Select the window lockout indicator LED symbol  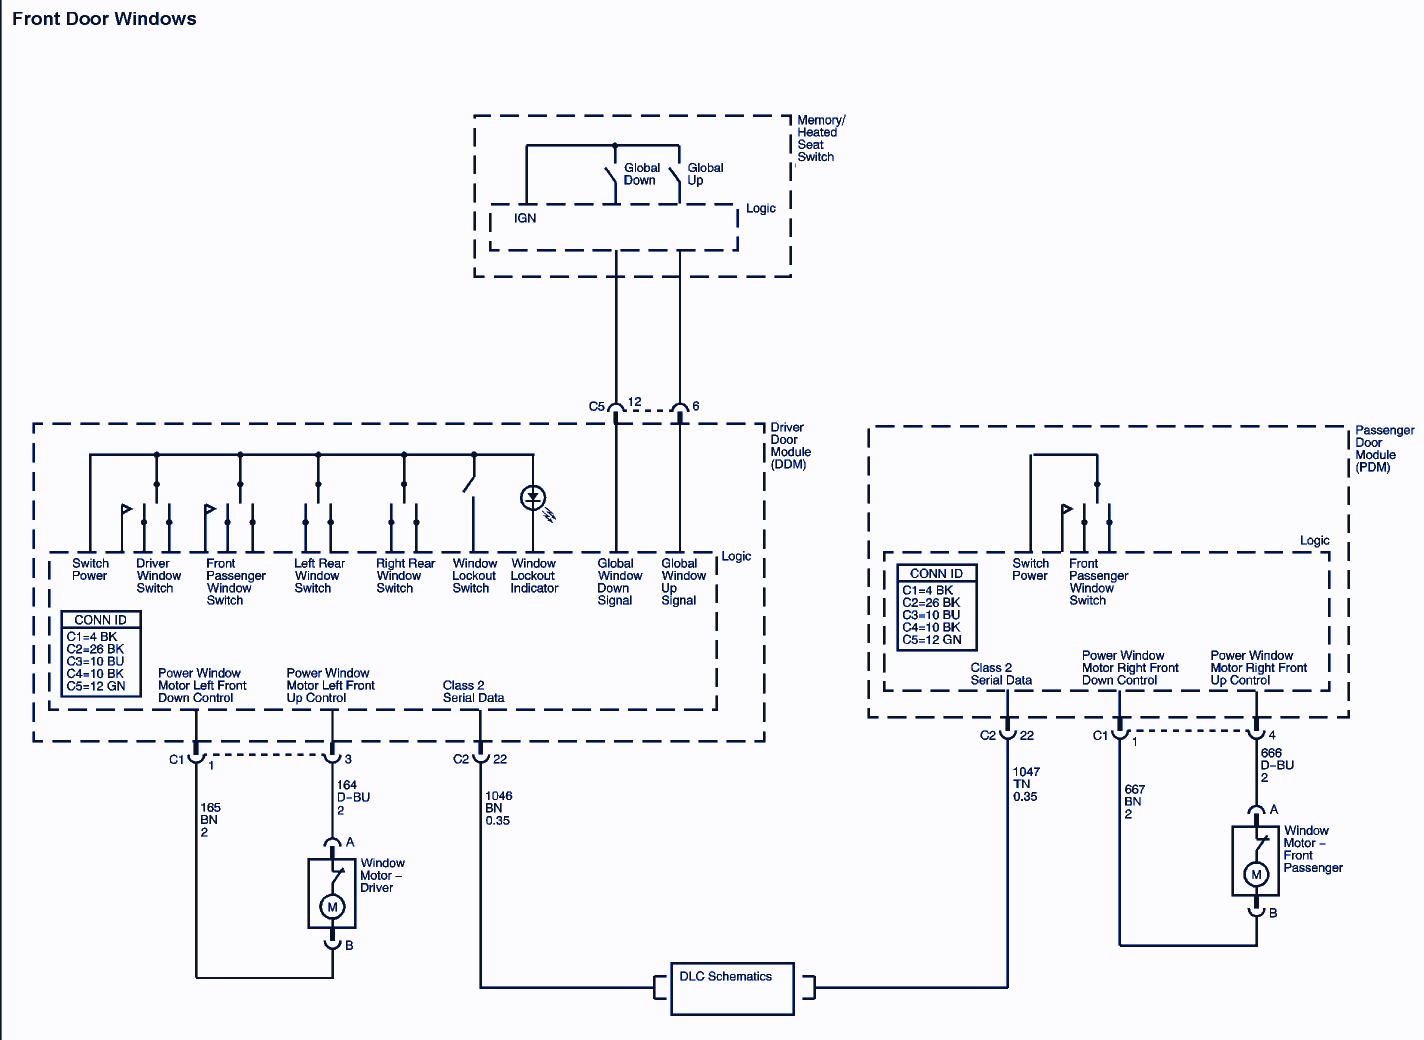click(533, 497)
